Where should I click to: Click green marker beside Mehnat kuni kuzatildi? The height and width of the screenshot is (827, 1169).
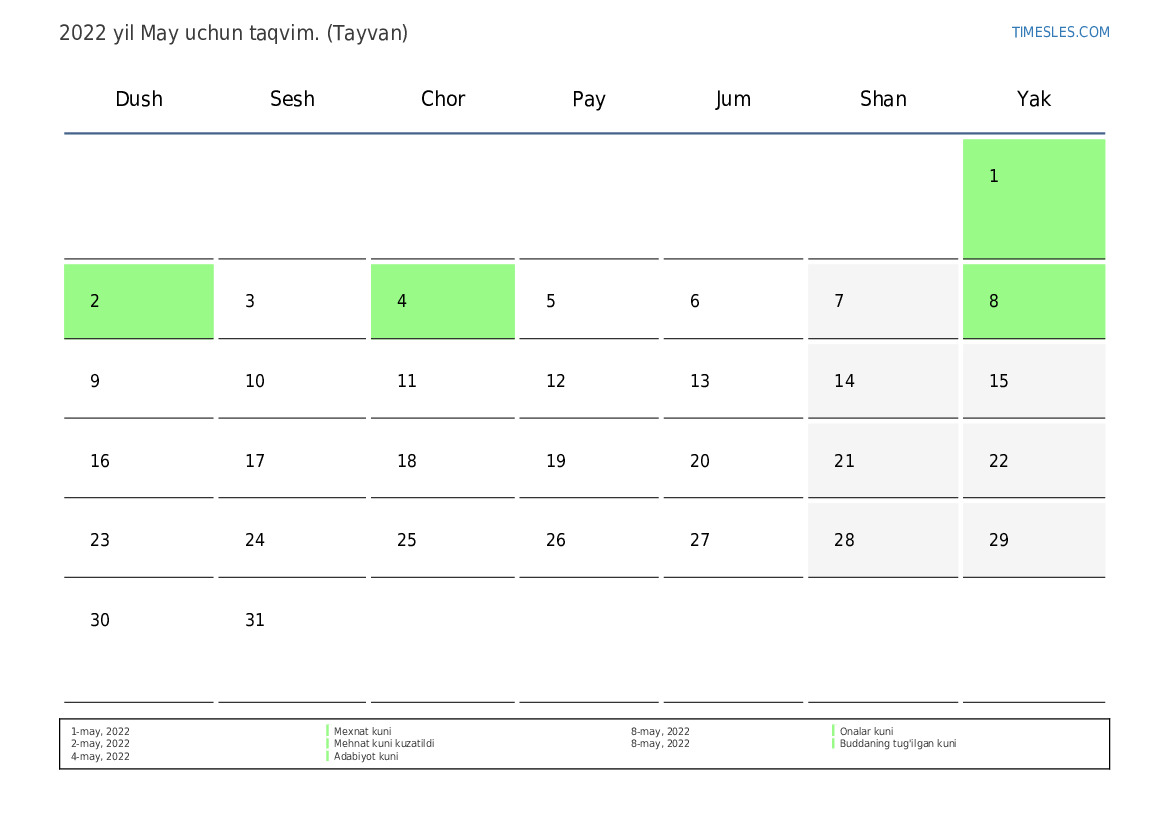coord(327,743)
